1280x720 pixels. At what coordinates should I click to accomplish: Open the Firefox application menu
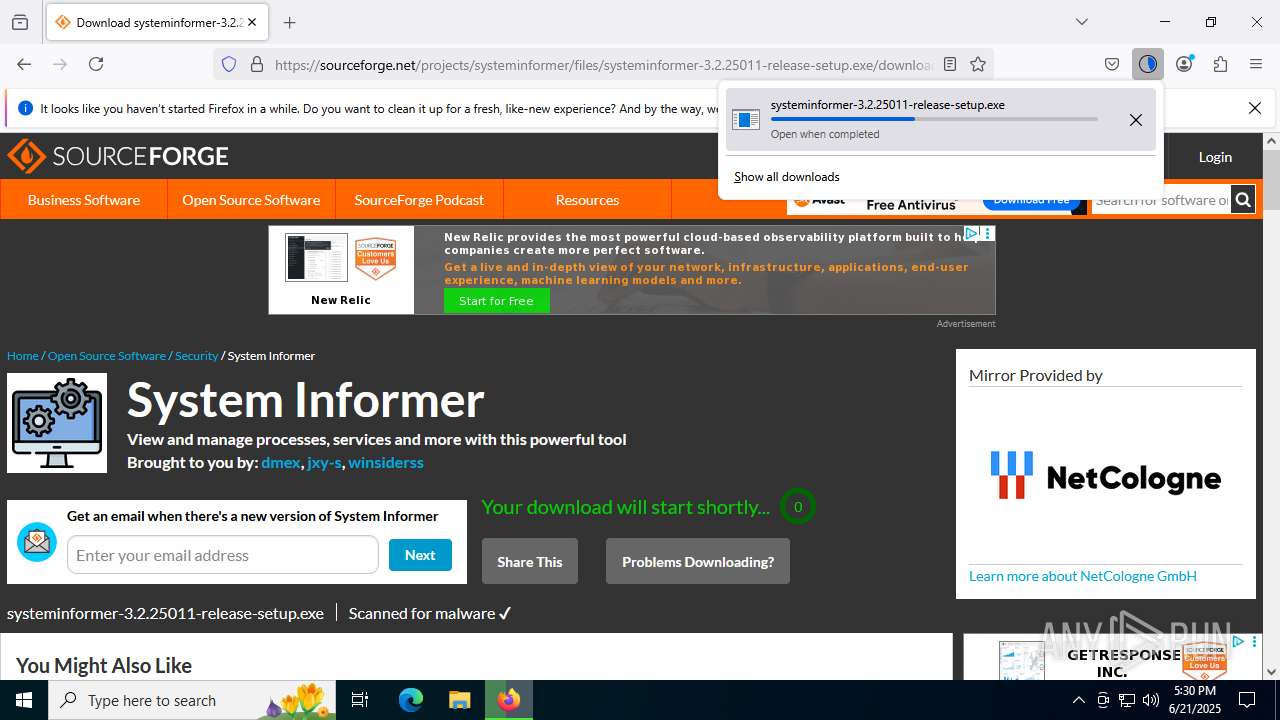[x=1256, y=64]
